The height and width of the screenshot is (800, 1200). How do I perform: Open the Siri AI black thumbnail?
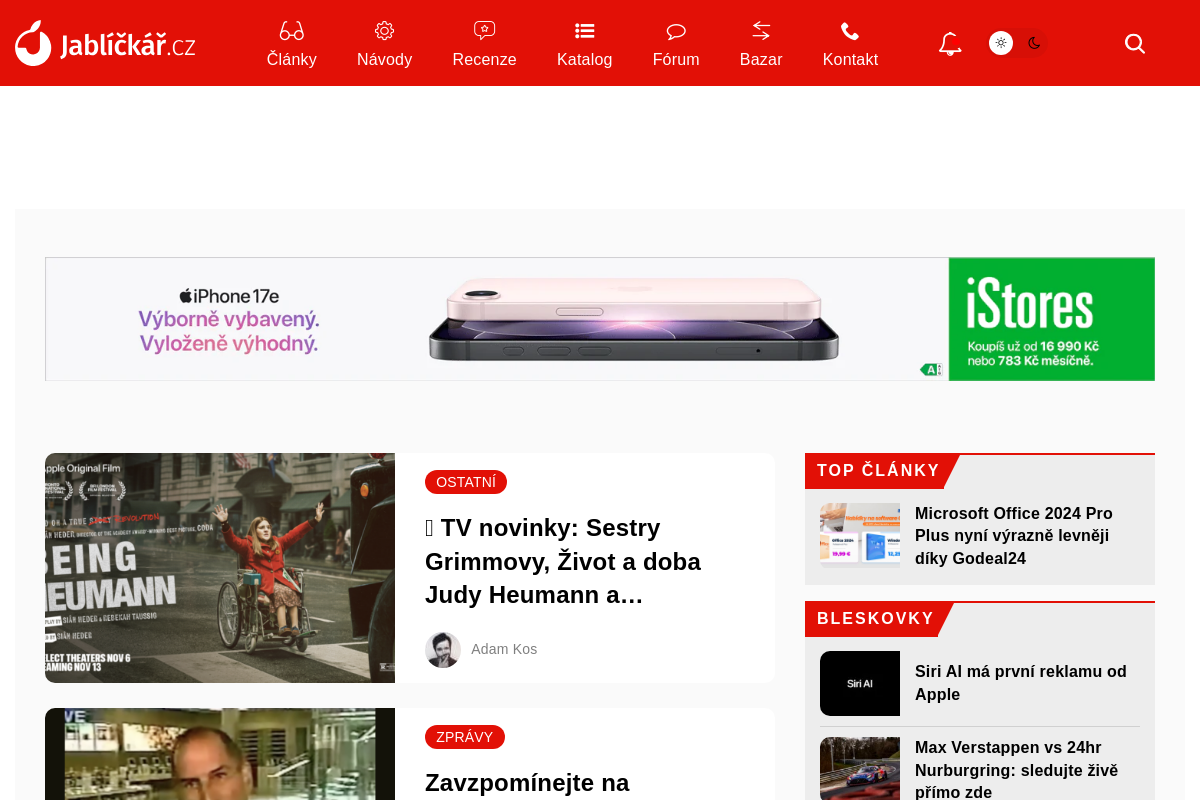click(x=860, y=683)
